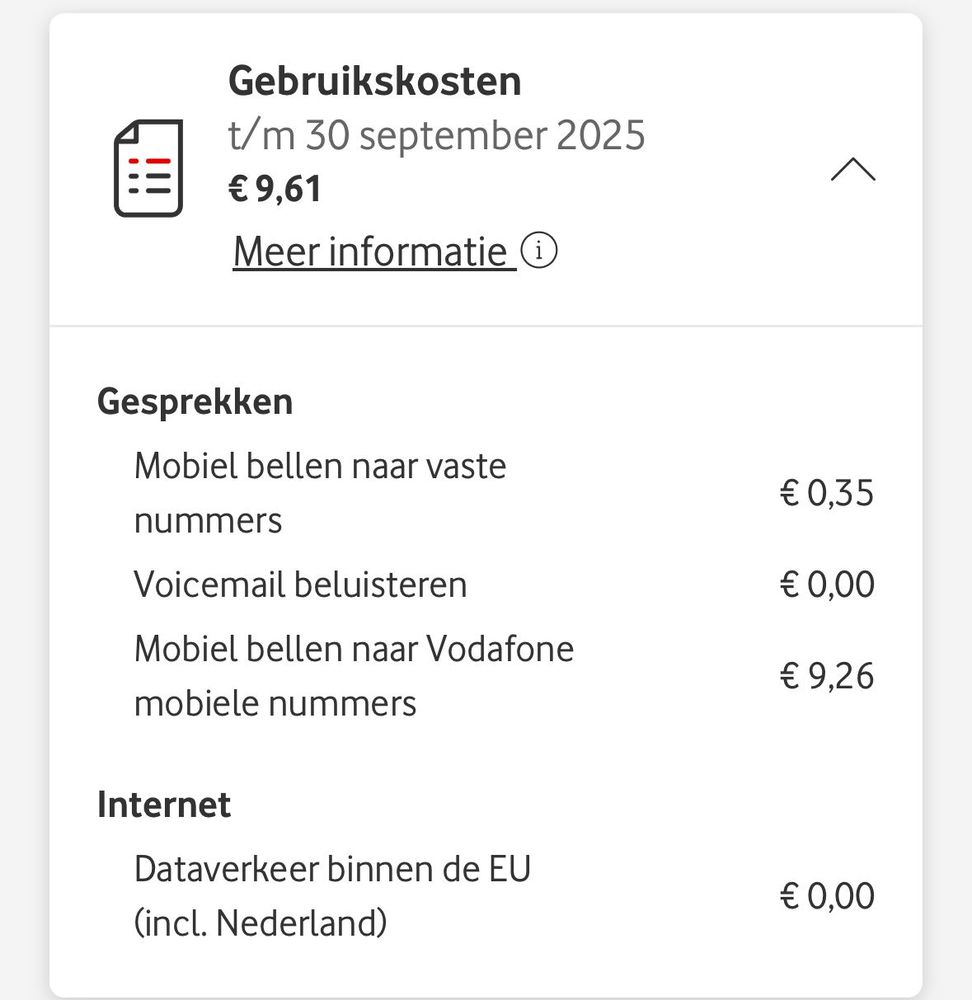Screen dimensions: 972x1000
Task: Click the € 0,35 charge amount
Action: pos(826,493)
